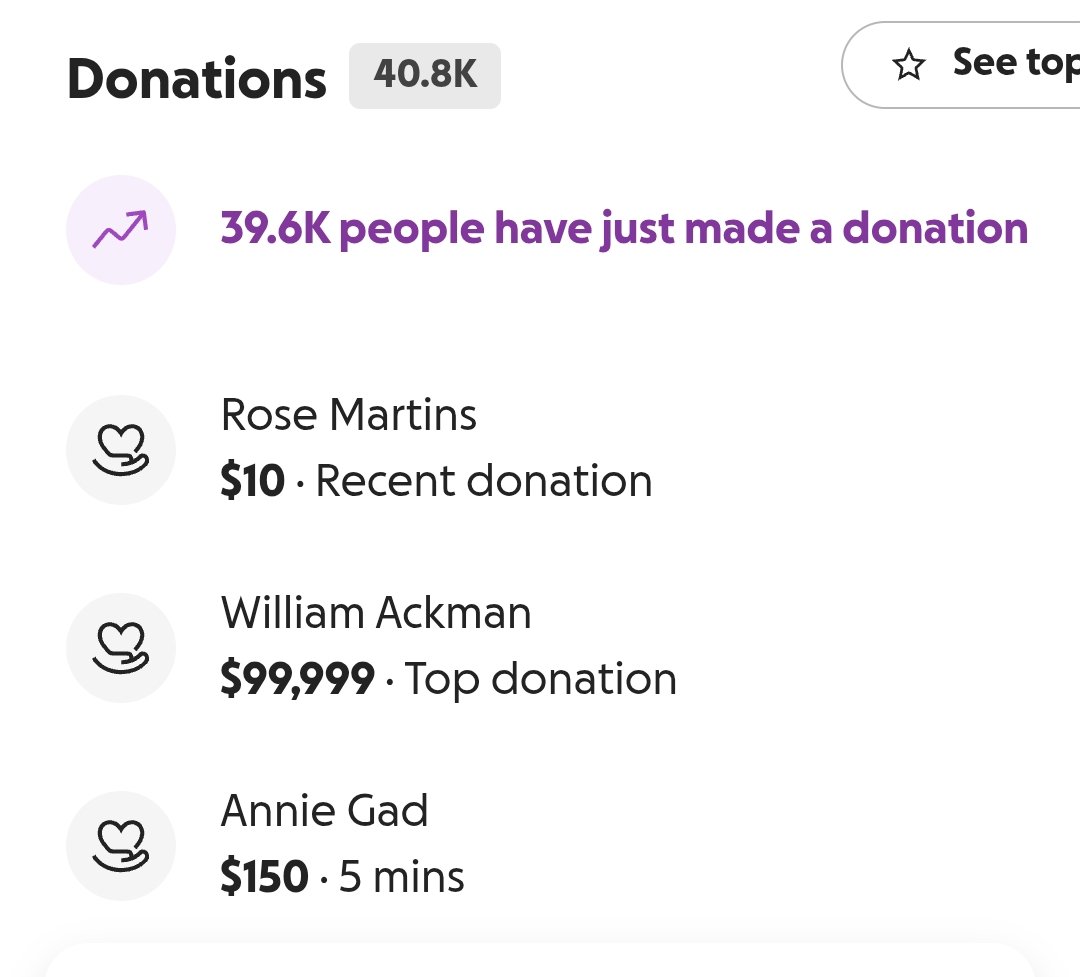Click the heart-hand icon beside Annie Gad

[120, 846]
